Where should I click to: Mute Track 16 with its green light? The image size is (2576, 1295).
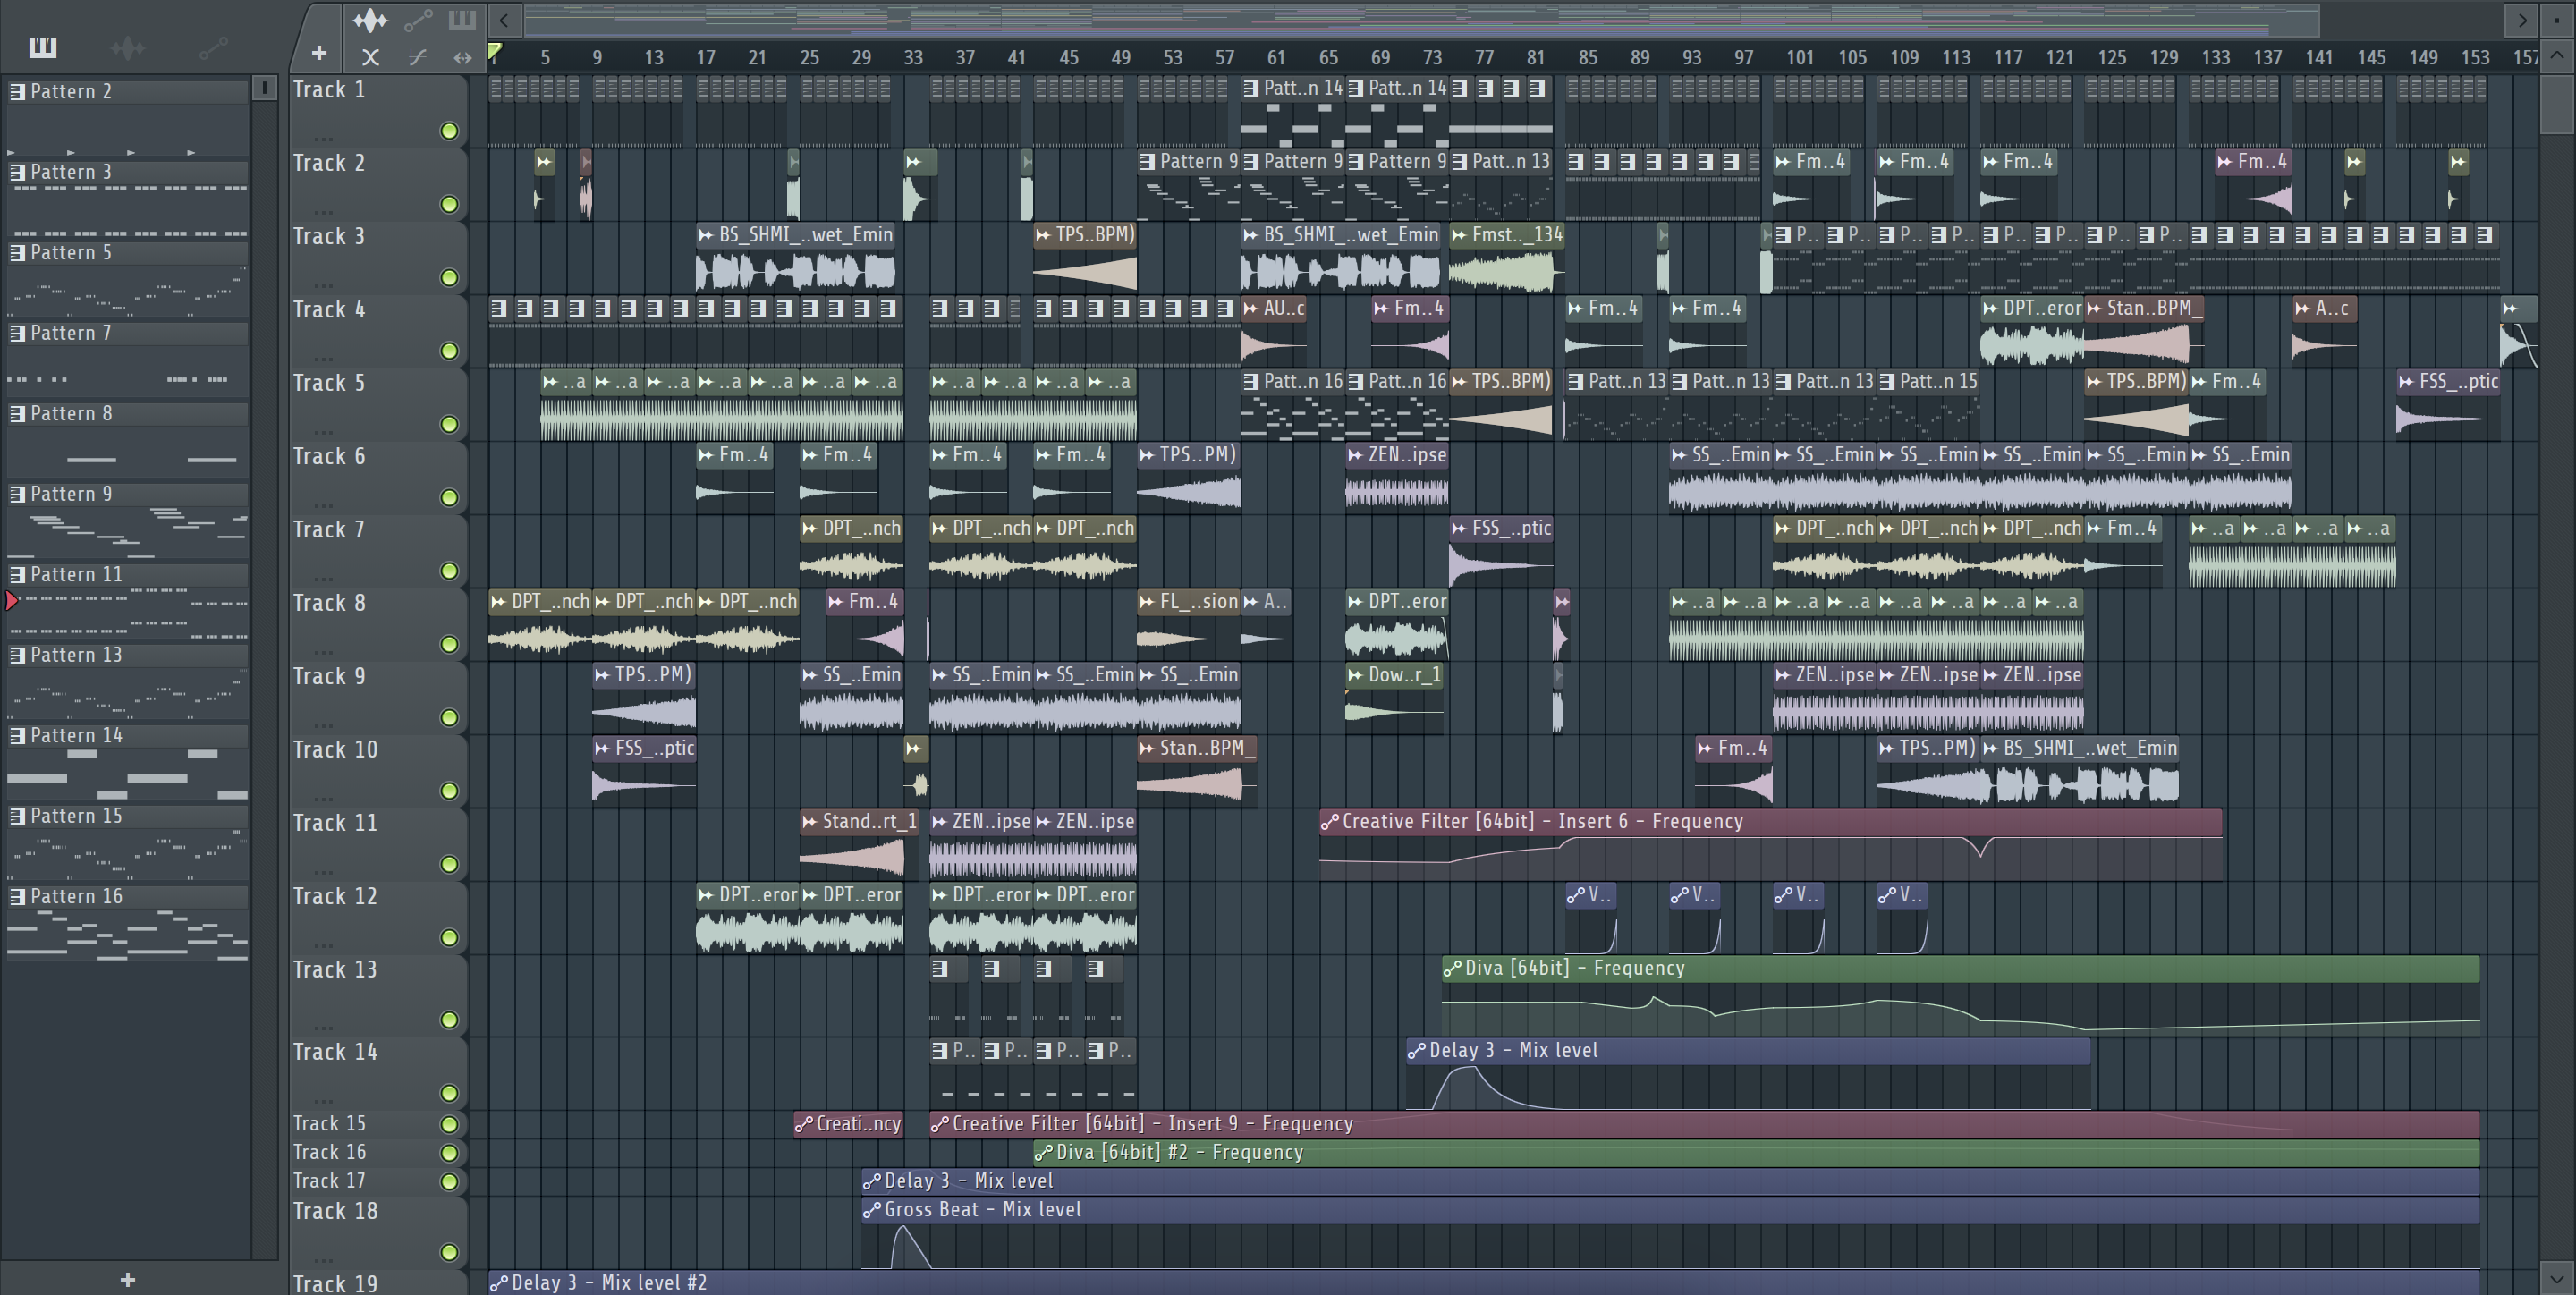click(449, 1153)
